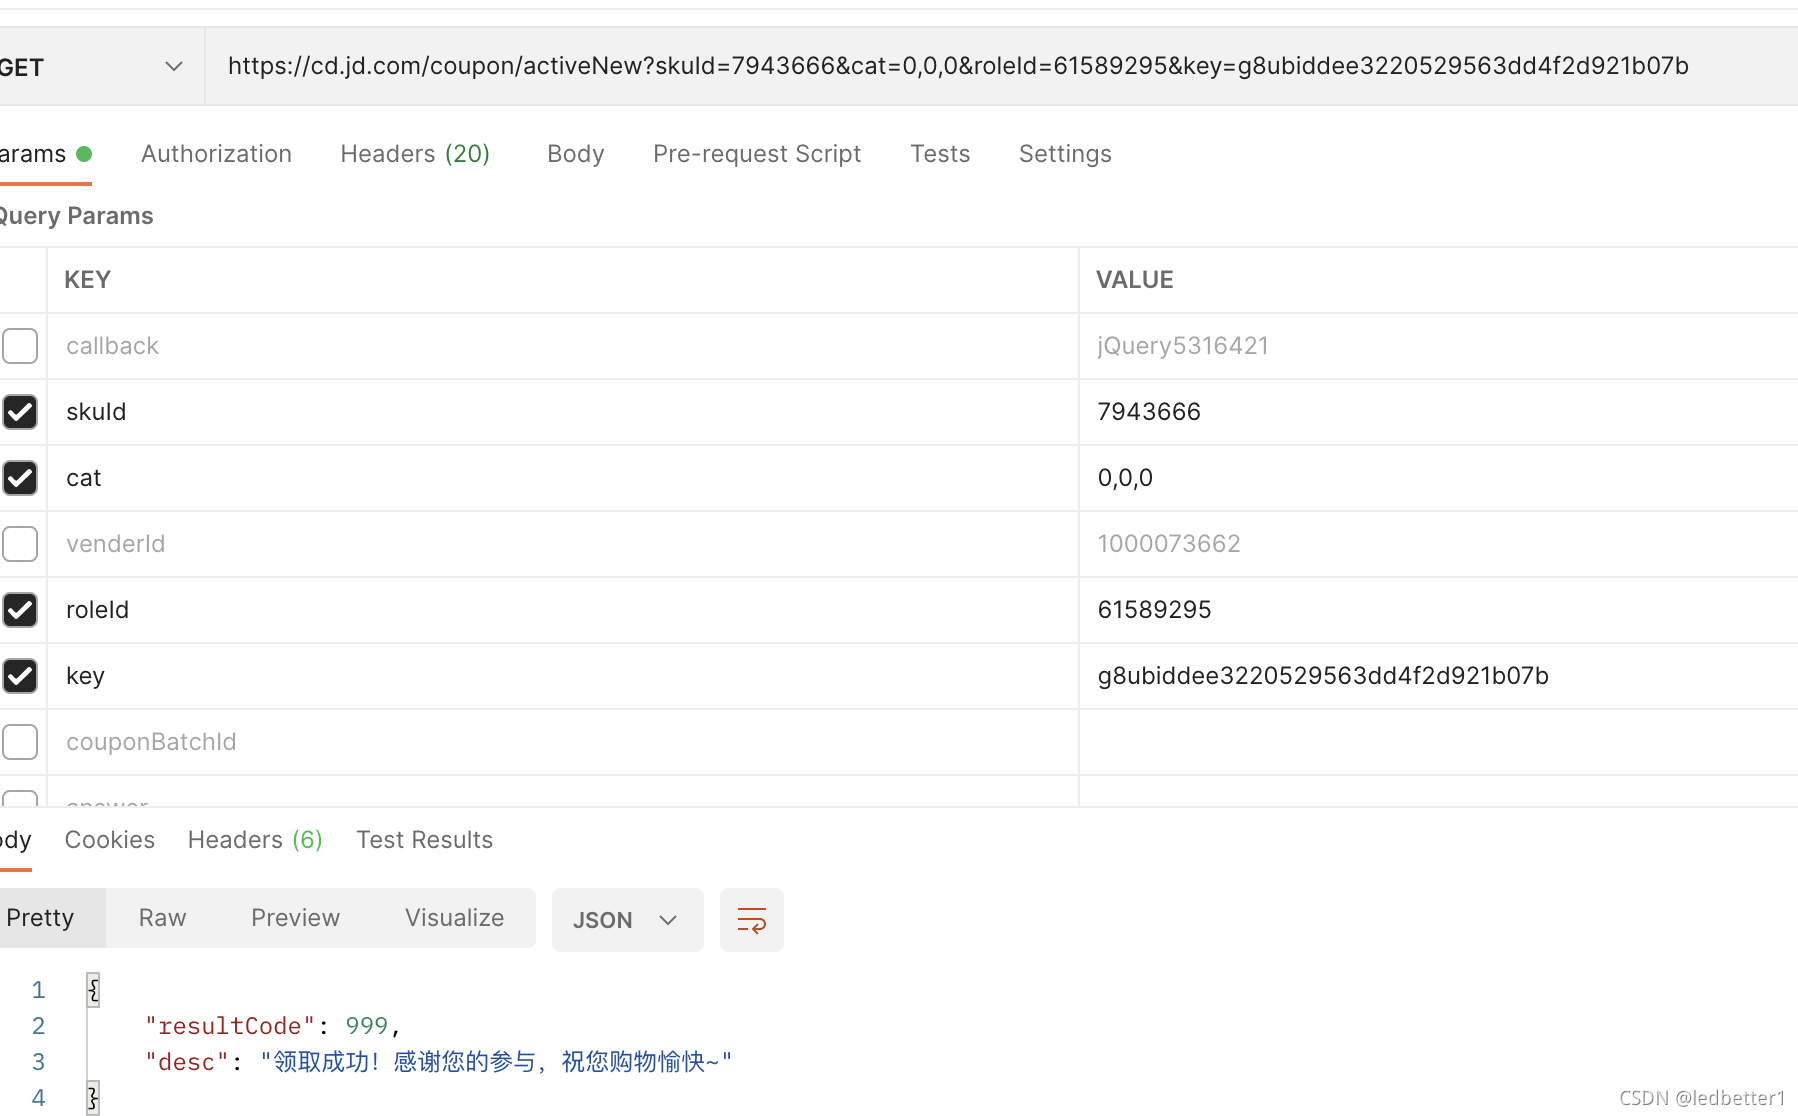This screenshot has width=1798, height=1116.
Task: Enable the couponBatchId parameter checkbox
Action: coord(20,742)
